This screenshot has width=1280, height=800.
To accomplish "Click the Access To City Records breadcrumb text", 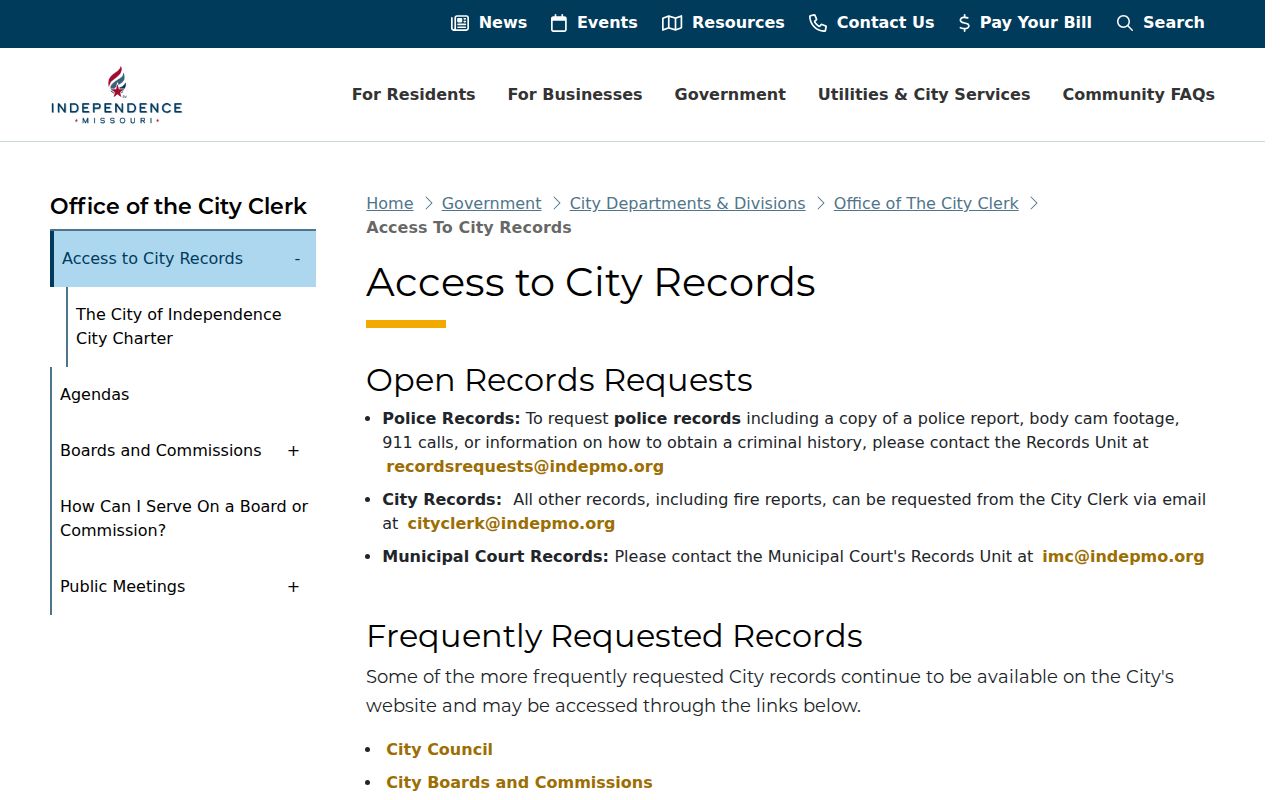I will pyautogui.click(x=469, y=228).
